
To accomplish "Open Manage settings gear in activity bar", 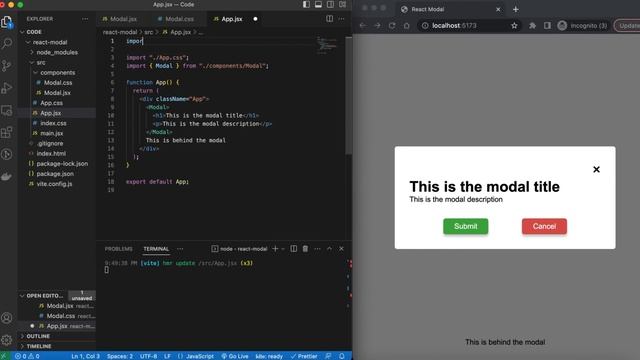I will click(7, 340).
